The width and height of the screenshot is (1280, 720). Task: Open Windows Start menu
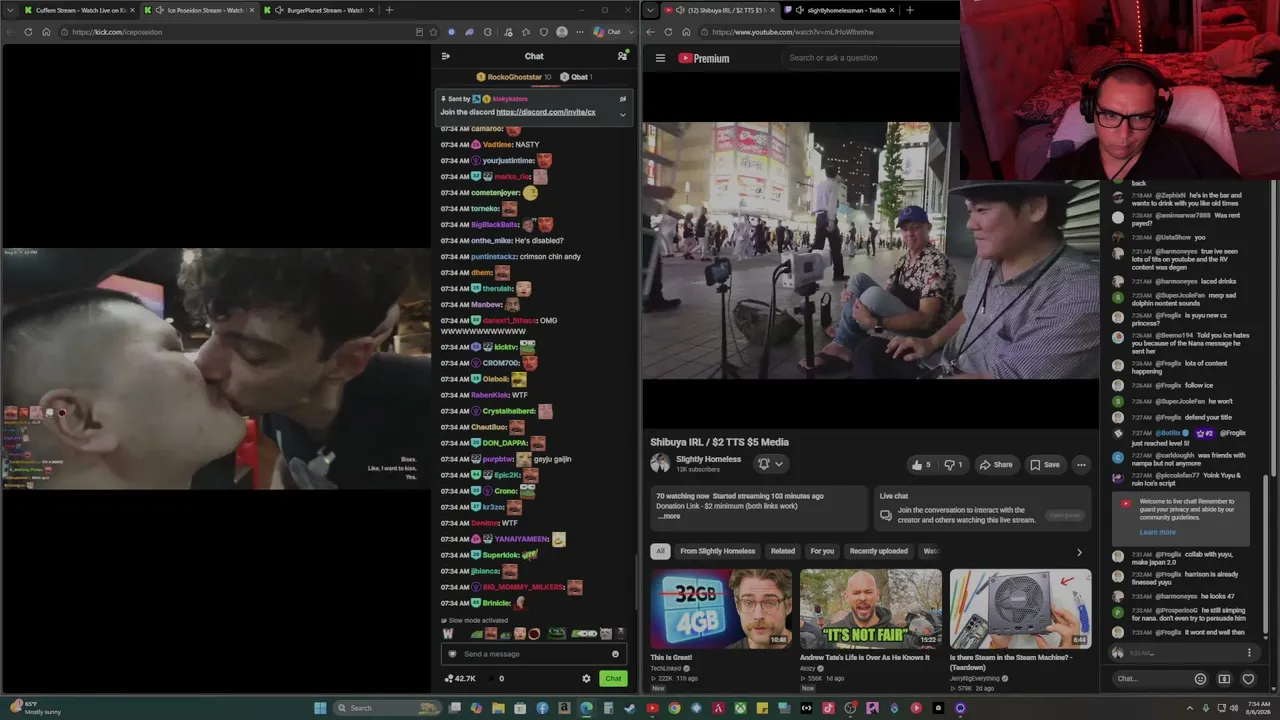pos(320,708)
